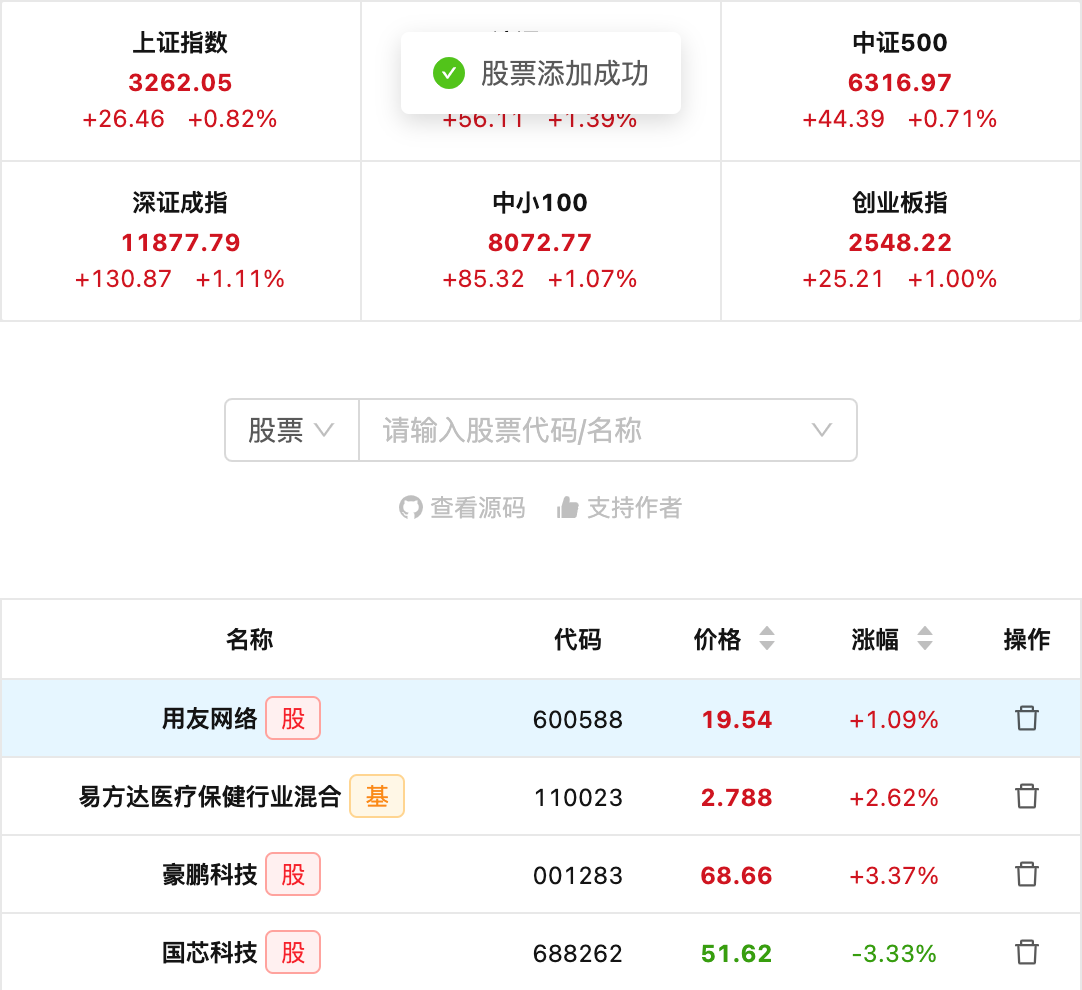This screenshot has height=990, width=1082.
Task: Click the 股 tag next to 豪鹏科技
Action: coord(293,874)
